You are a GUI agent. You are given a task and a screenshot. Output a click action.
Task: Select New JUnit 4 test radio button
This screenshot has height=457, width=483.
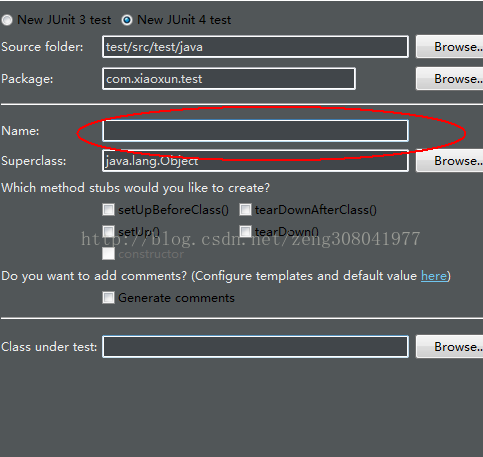(127, 20)
